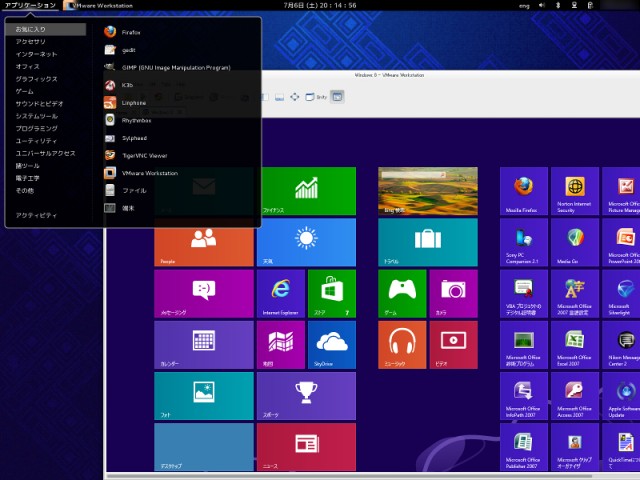The height and width of the screenshot is (480, 640).
Task: Open the volume control in top bar
Action: (542, 5)
